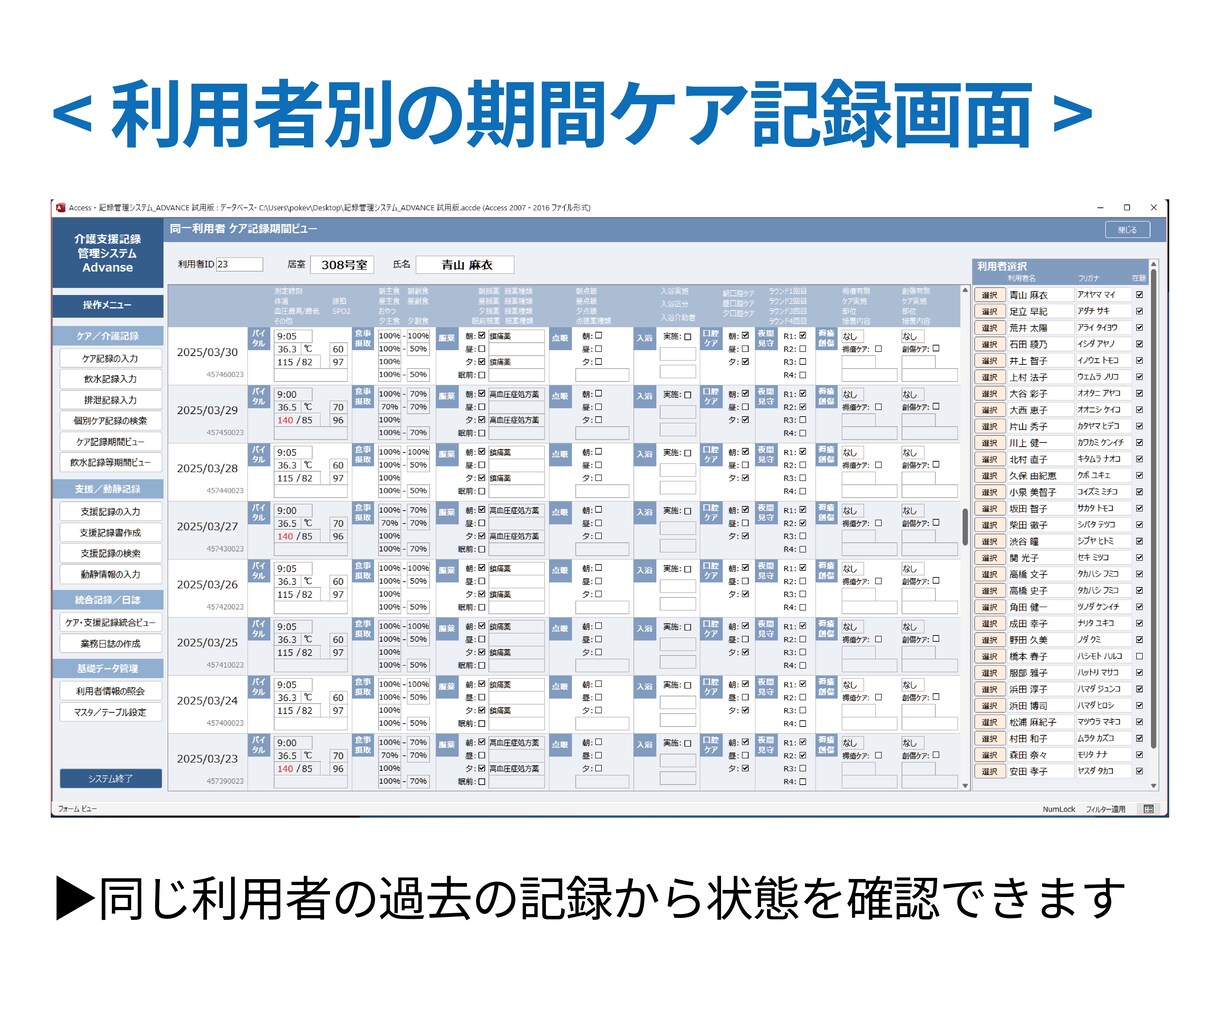Select user 川上 健一 with 選択 button
Screen dimensions: 1220x1017
coord(989,442)
